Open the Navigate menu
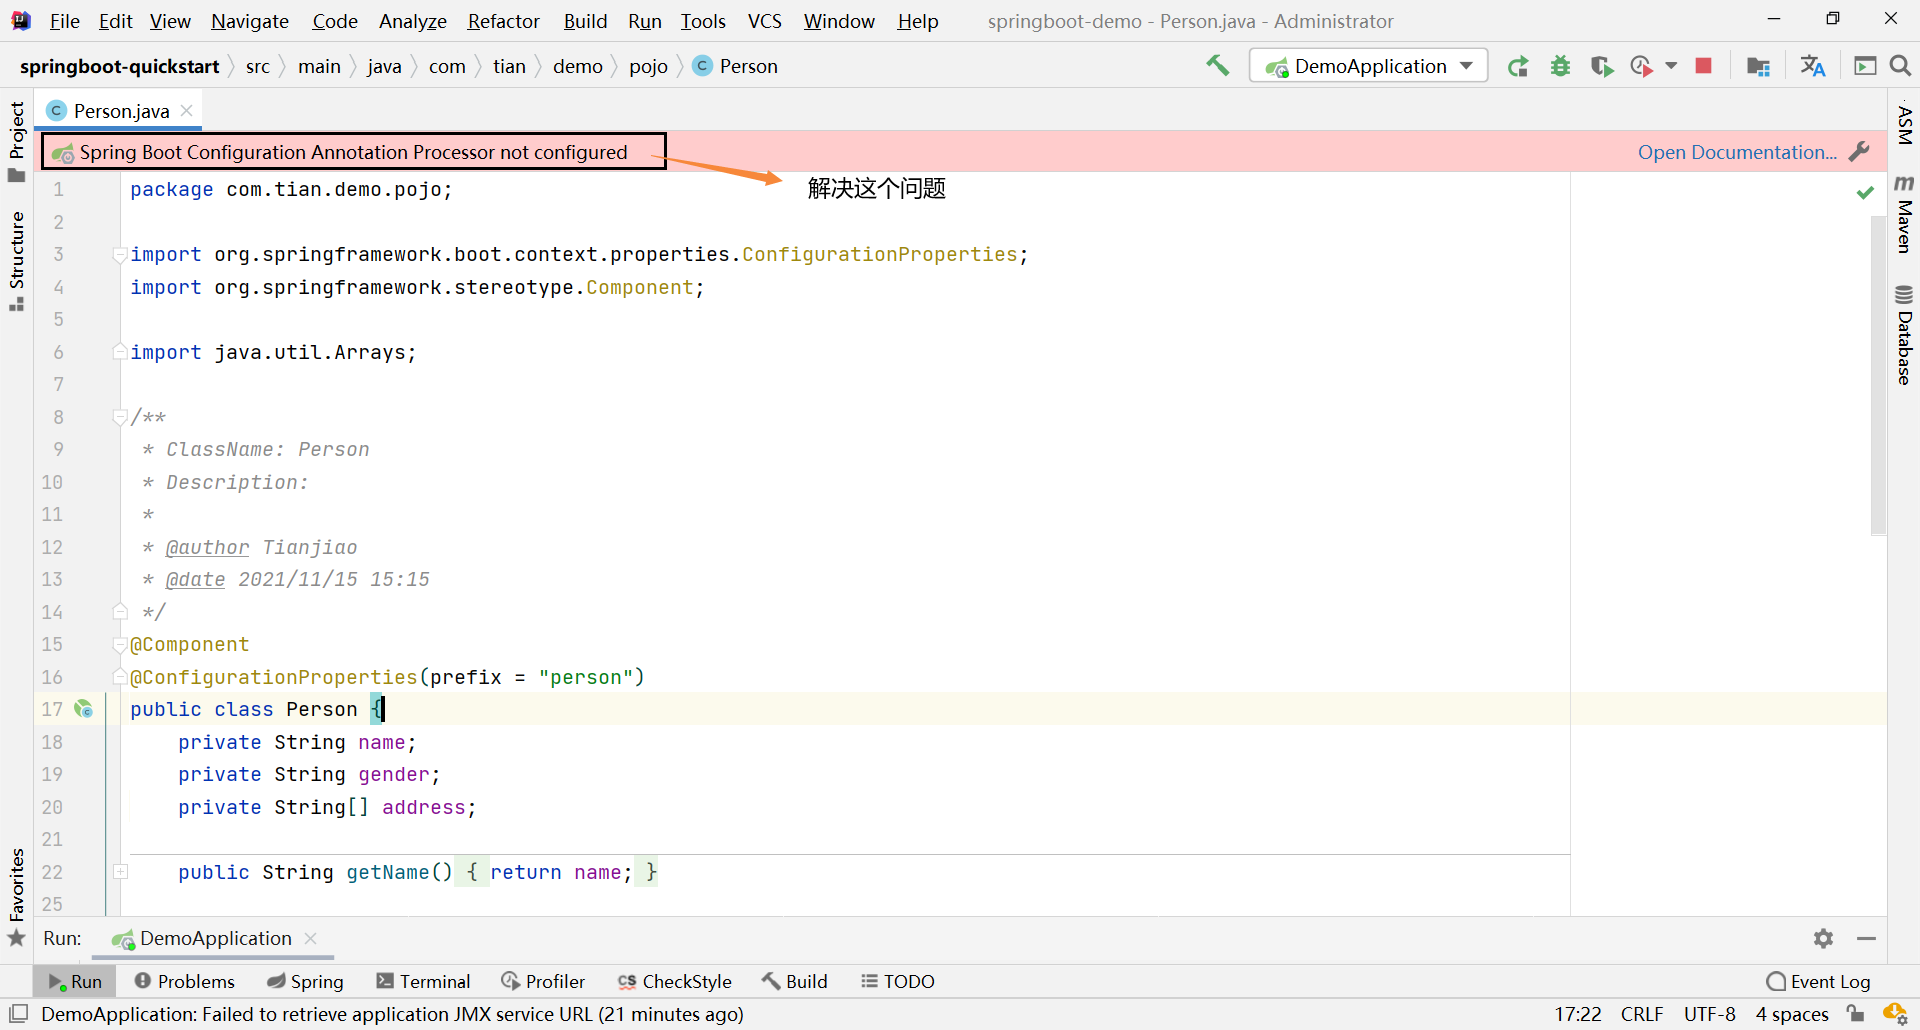 (250, 21)
